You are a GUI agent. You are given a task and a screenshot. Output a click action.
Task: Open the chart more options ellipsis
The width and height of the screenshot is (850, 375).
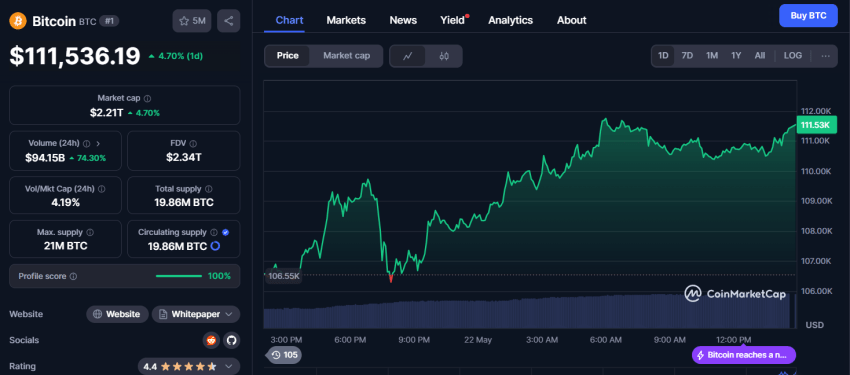pyautogui.click(x=826, y=56)
